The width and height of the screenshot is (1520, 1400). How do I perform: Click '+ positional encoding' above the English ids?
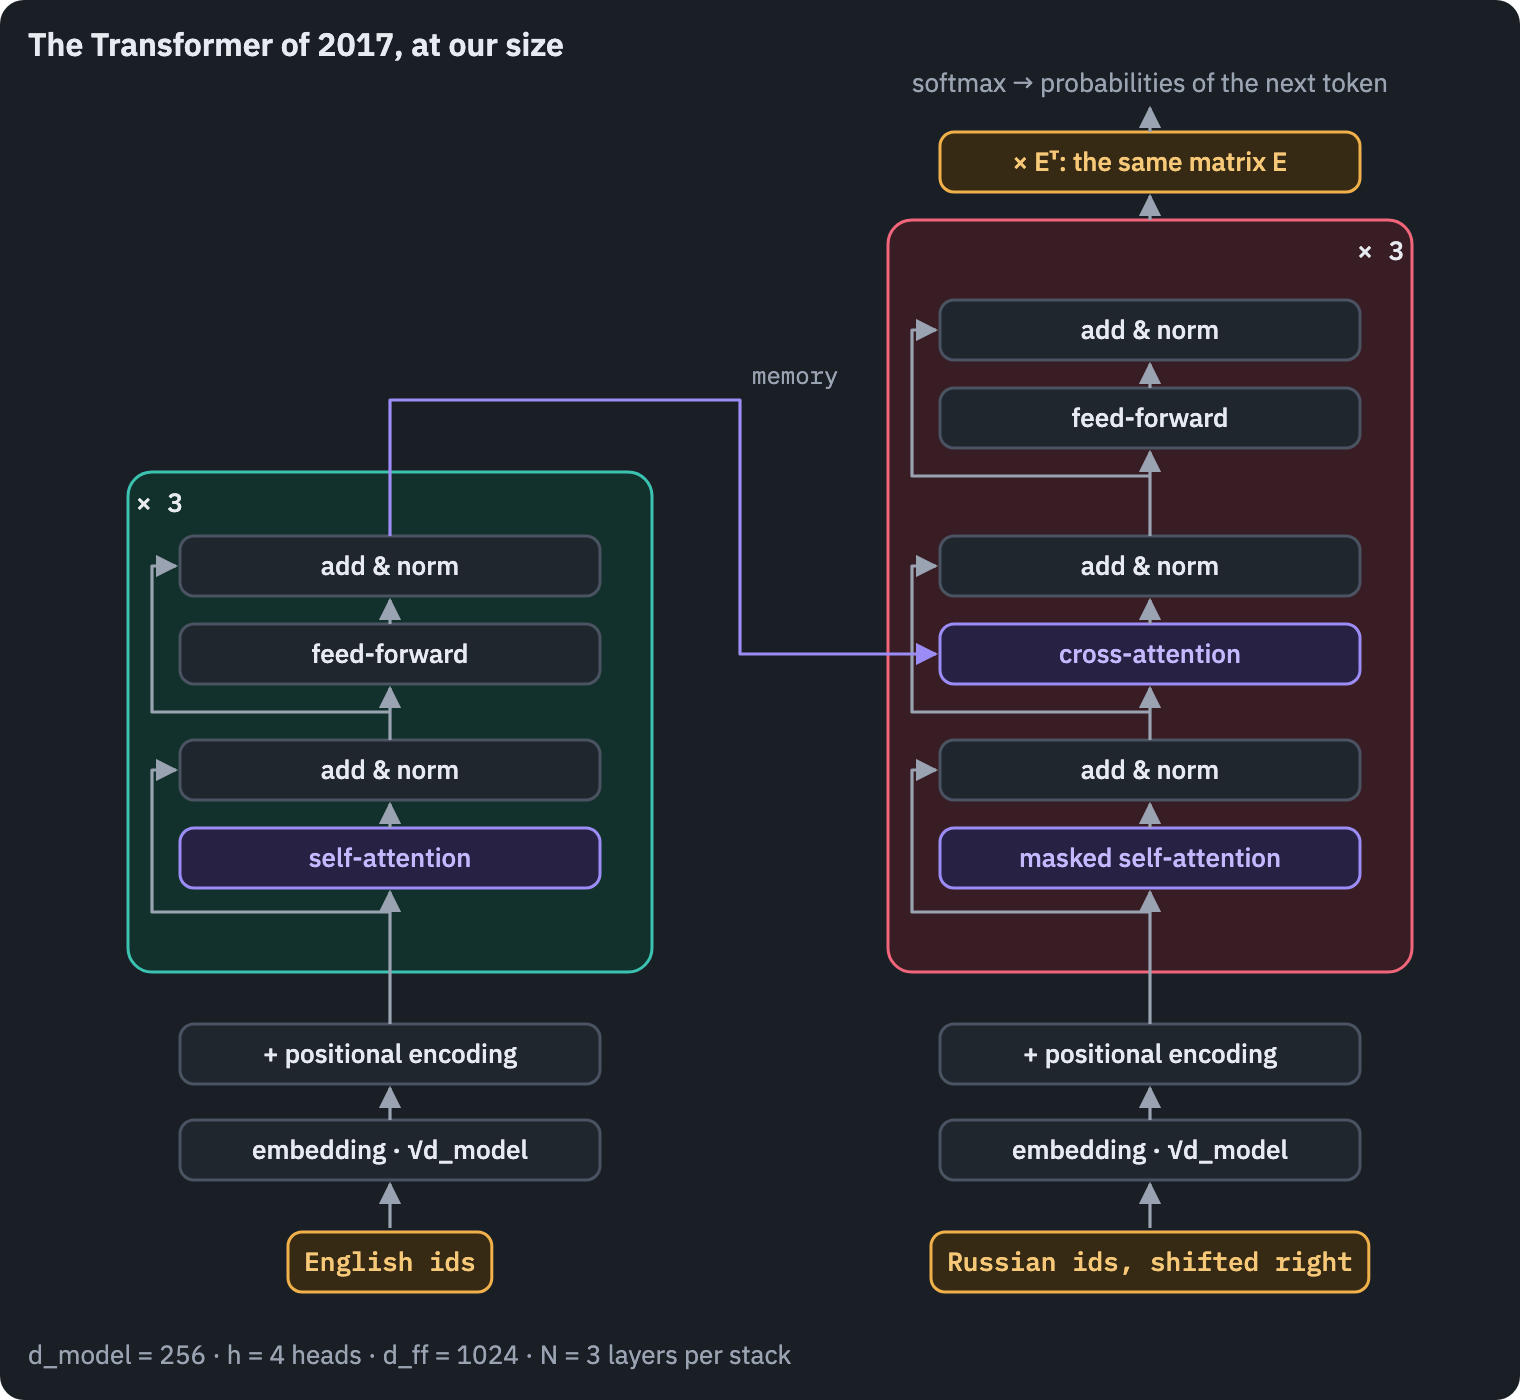click(x=390, y=1054)
